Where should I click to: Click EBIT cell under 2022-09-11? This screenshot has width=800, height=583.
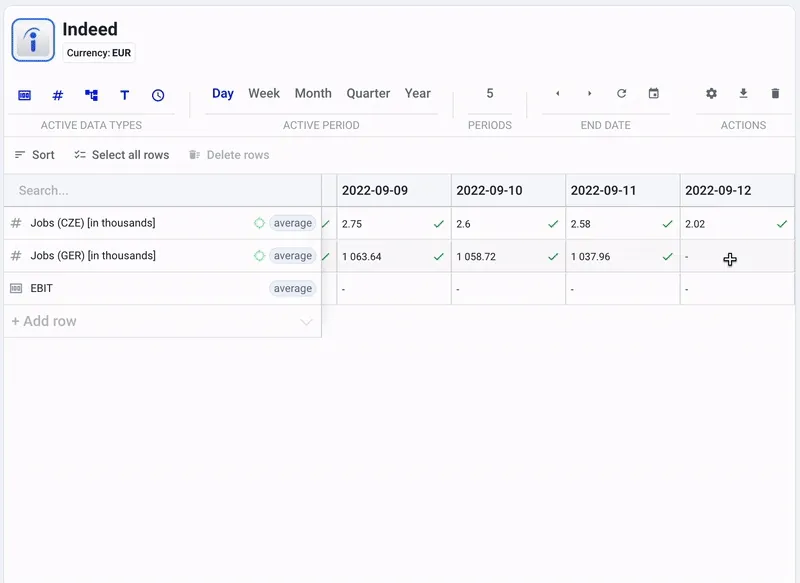tap(622, 289)
